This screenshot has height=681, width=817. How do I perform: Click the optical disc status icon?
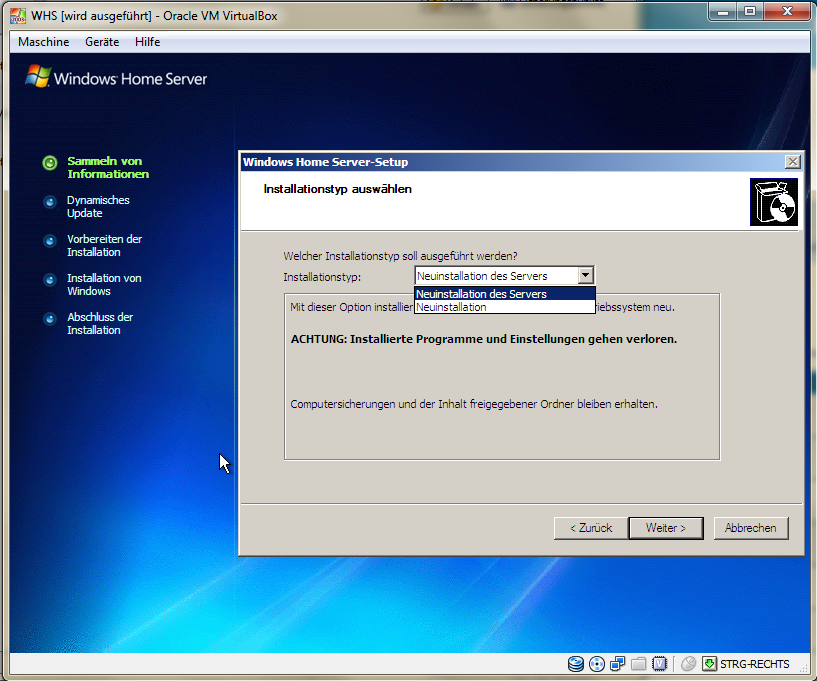[597, 664]
